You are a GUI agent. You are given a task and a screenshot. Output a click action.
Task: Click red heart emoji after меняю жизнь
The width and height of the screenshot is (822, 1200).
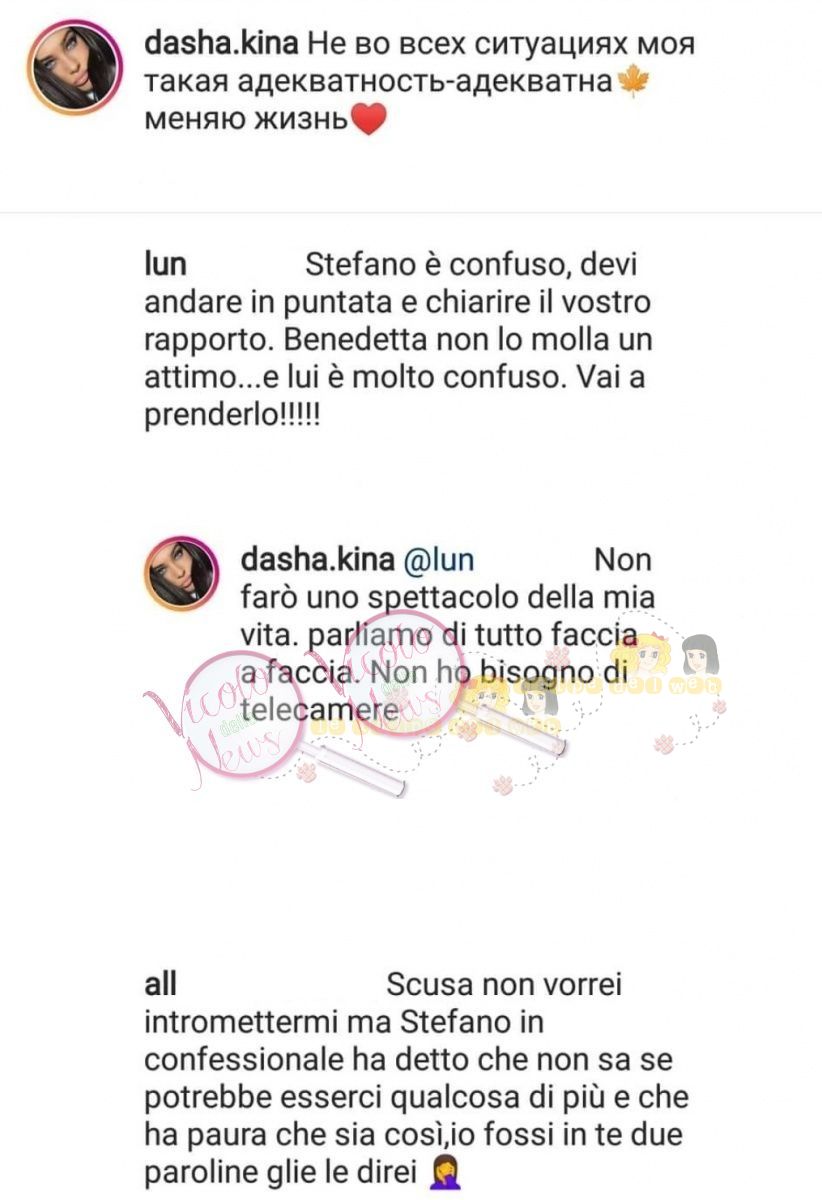pyautogui.click(x=368, y=120)
